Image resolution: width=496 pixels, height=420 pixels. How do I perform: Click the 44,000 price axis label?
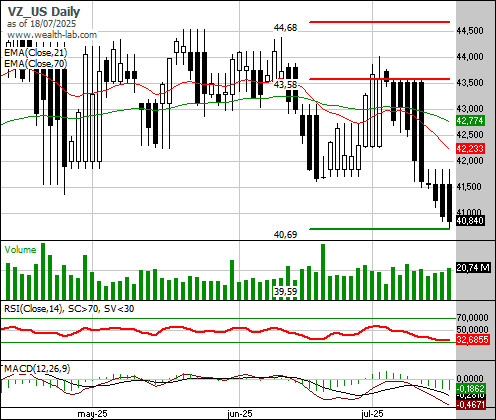click(470, 57)
